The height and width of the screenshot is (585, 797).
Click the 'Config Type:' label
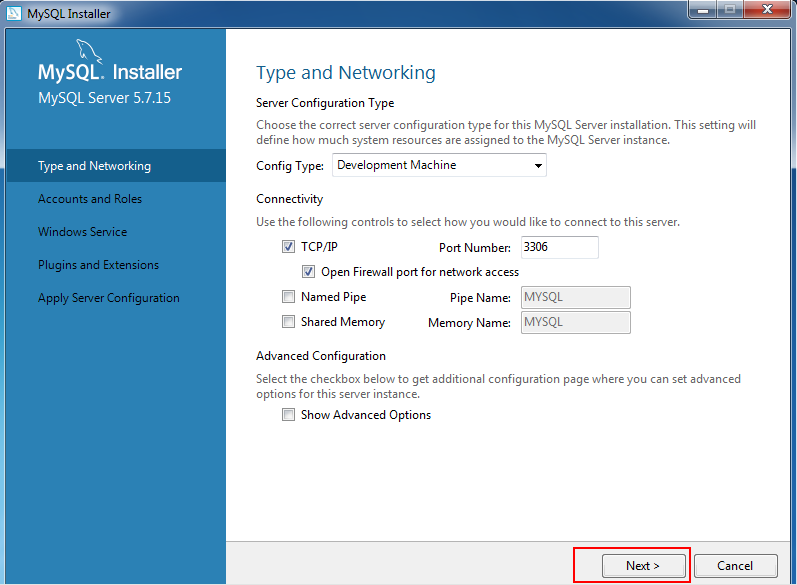[290, 166]
